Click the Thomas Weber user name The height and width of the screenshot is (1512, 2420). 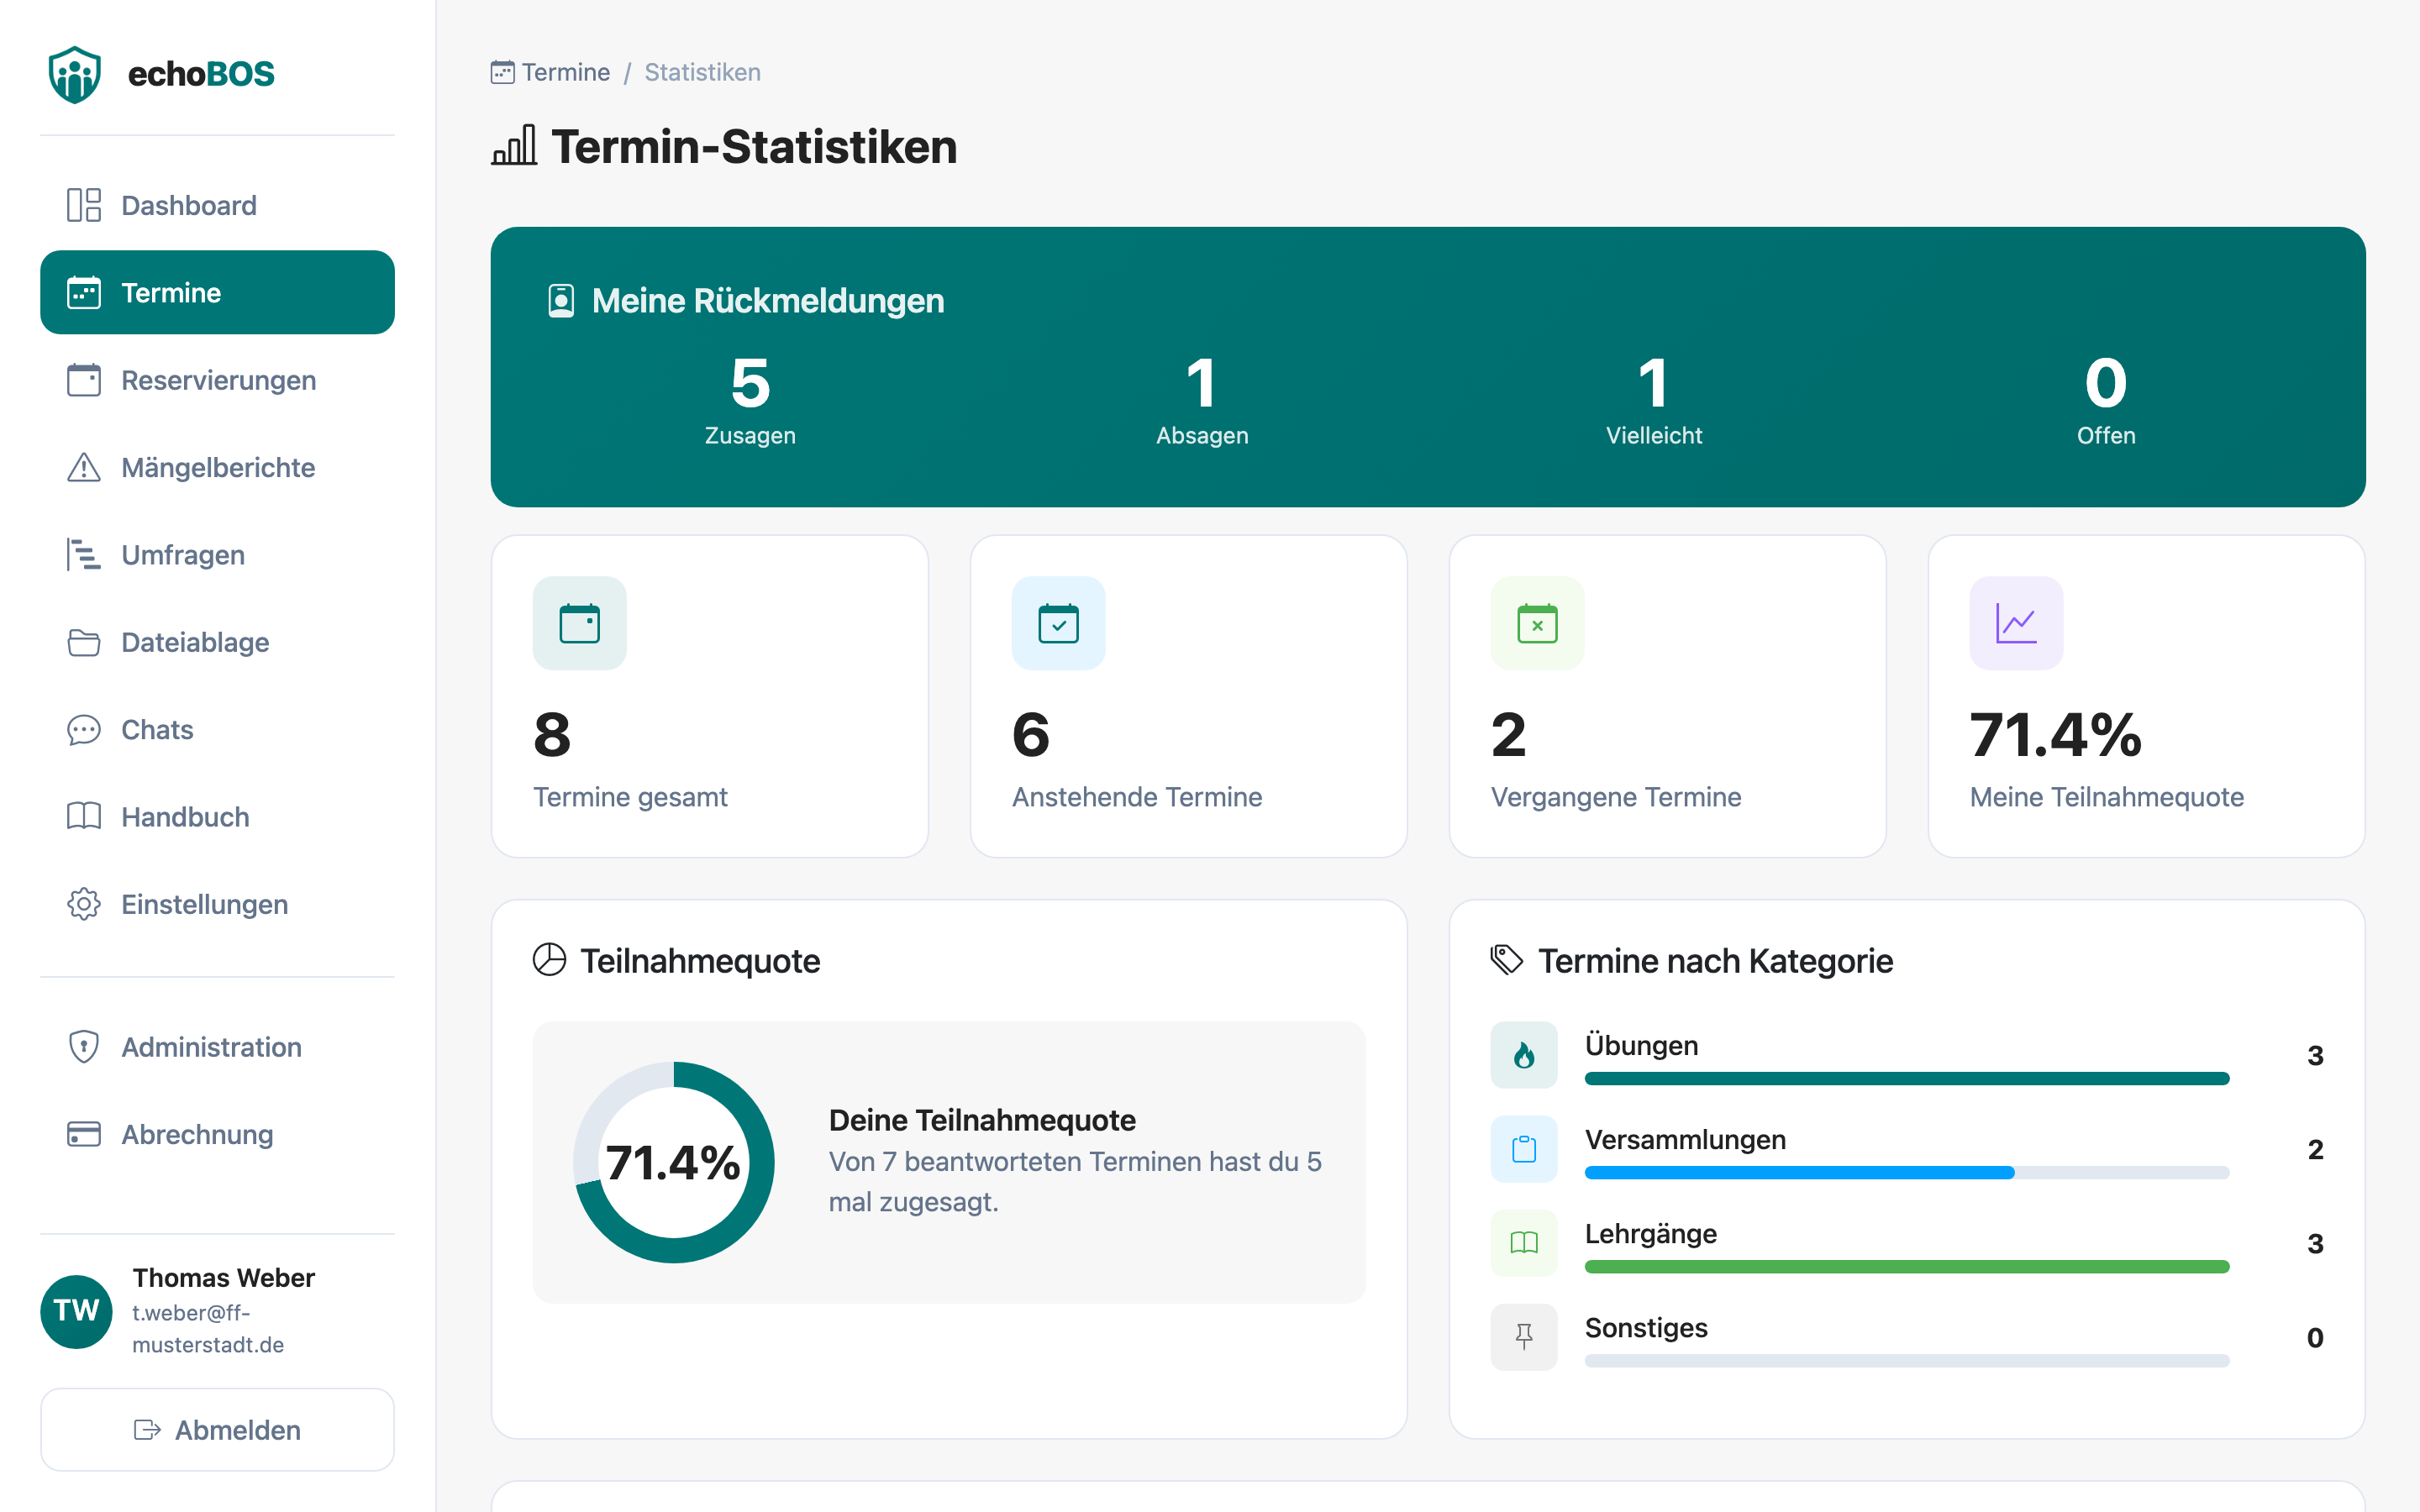(223, 1278)
